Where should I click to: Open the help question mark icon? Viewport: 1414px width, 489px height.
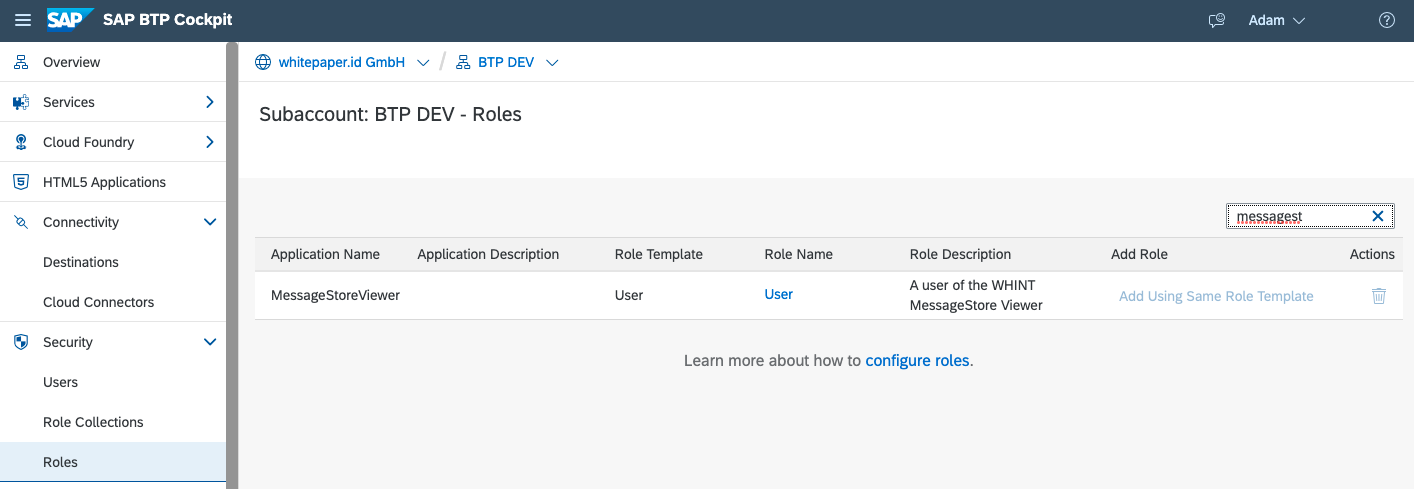(x=1387, y=20)
